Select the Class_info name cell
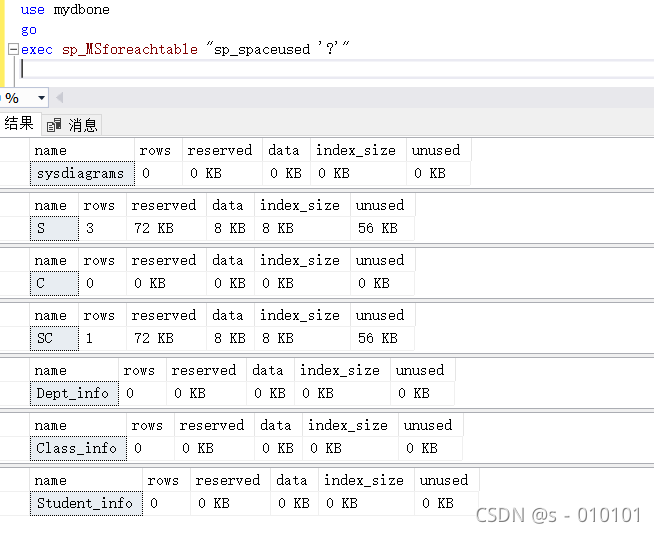The image size is (654, 533). coord(78,449)
